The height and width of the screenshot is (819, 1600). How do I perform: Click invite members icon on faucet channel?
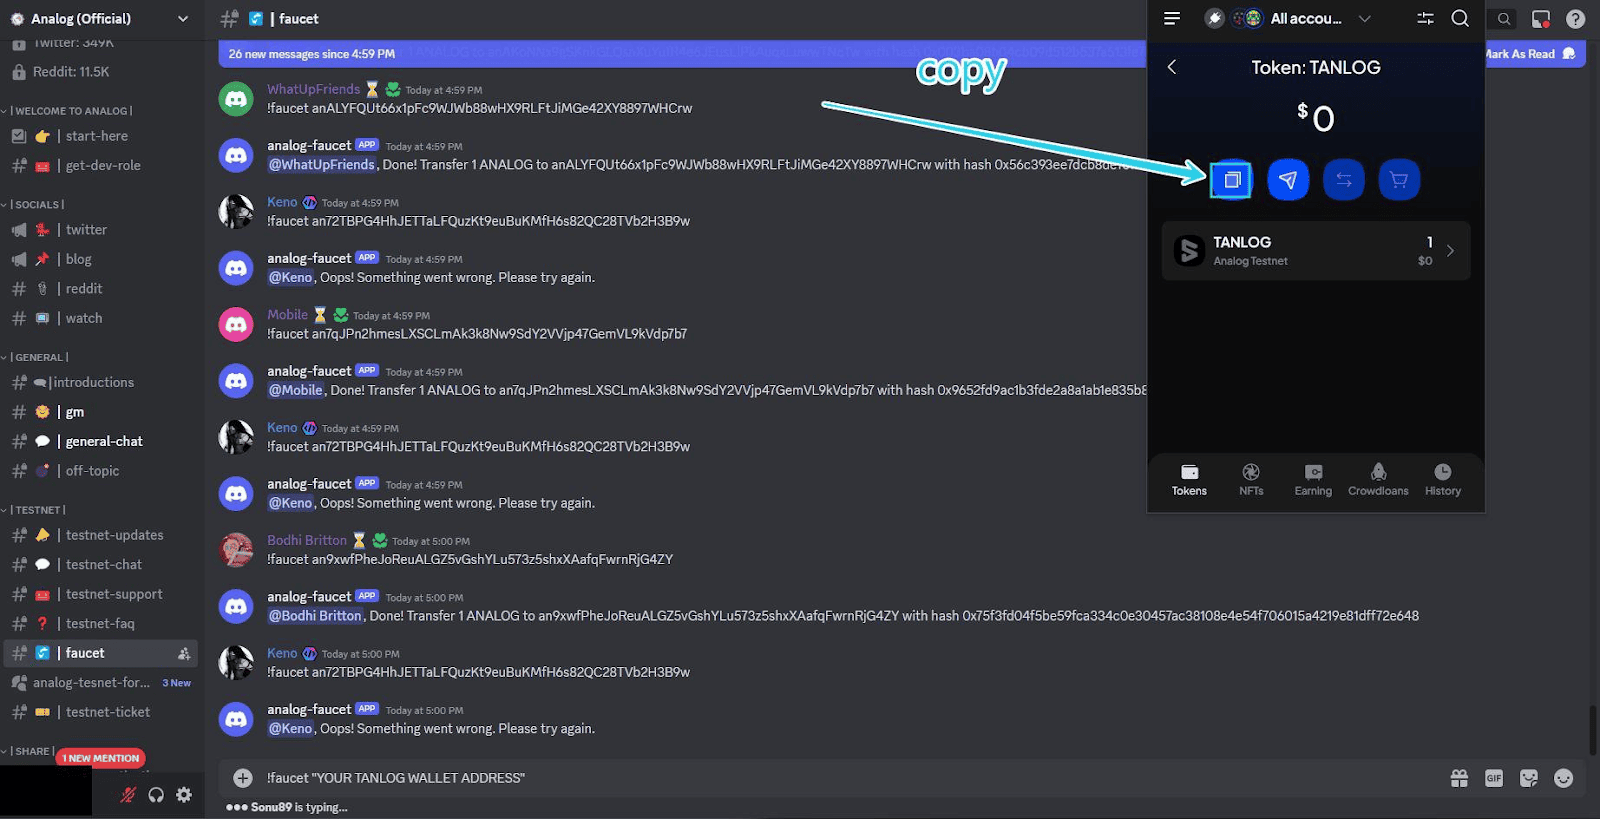click(184, 653)
